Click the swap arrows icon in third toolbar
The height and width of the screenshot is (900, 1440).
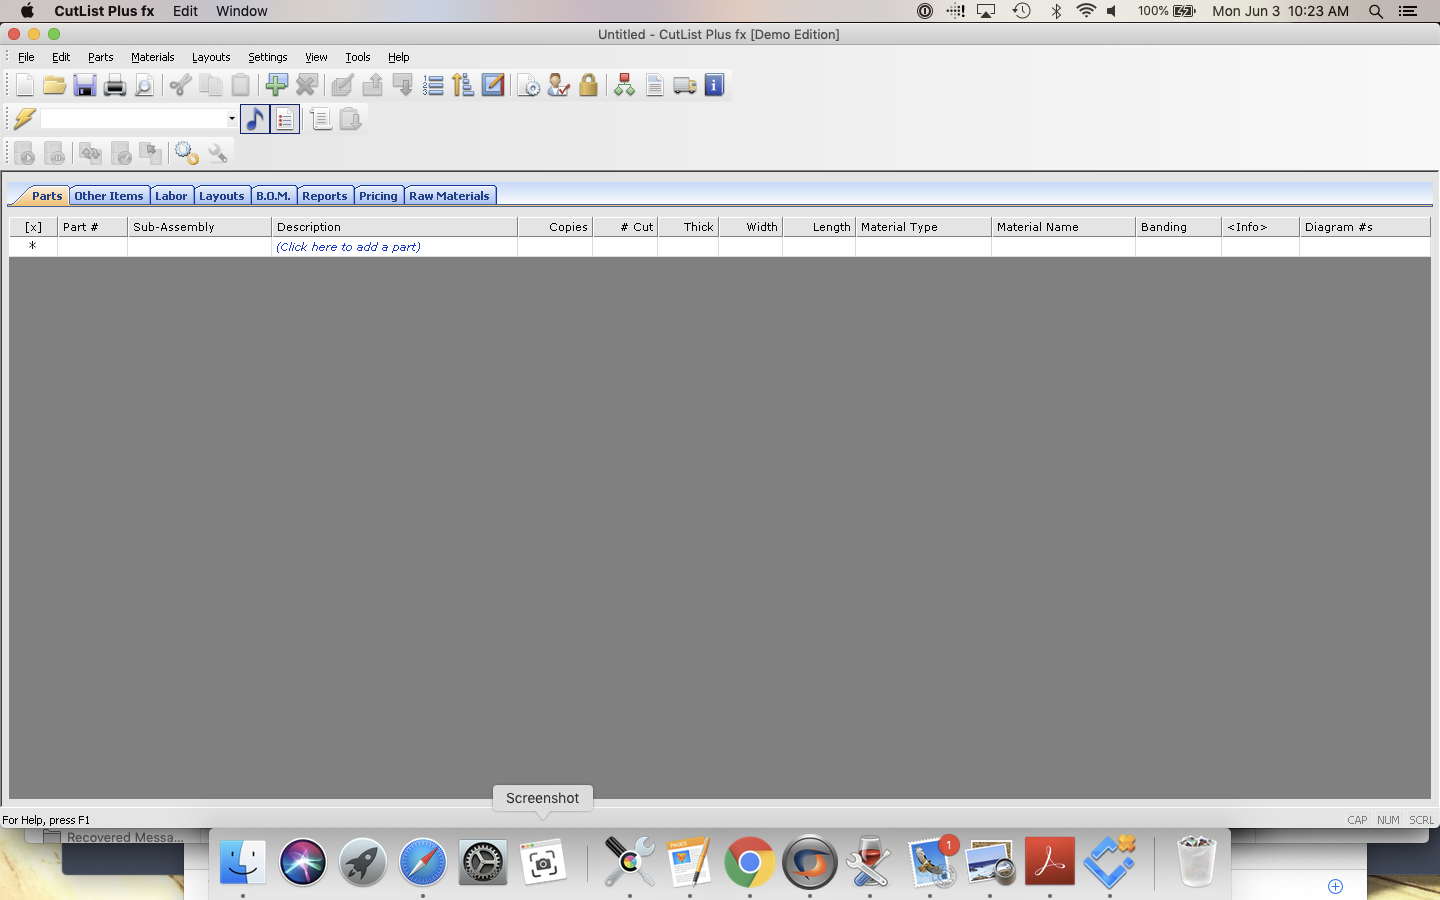pos(91,153)
